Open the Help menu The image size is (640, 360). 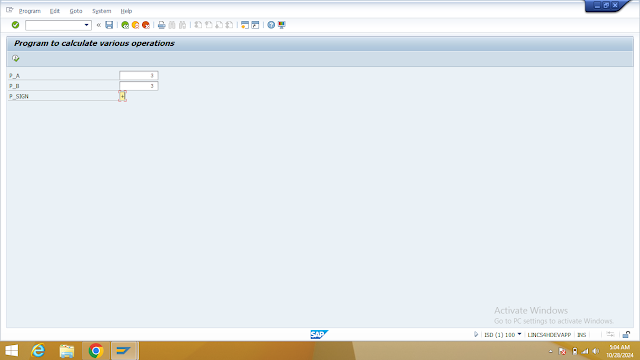(x=126, y=11)
